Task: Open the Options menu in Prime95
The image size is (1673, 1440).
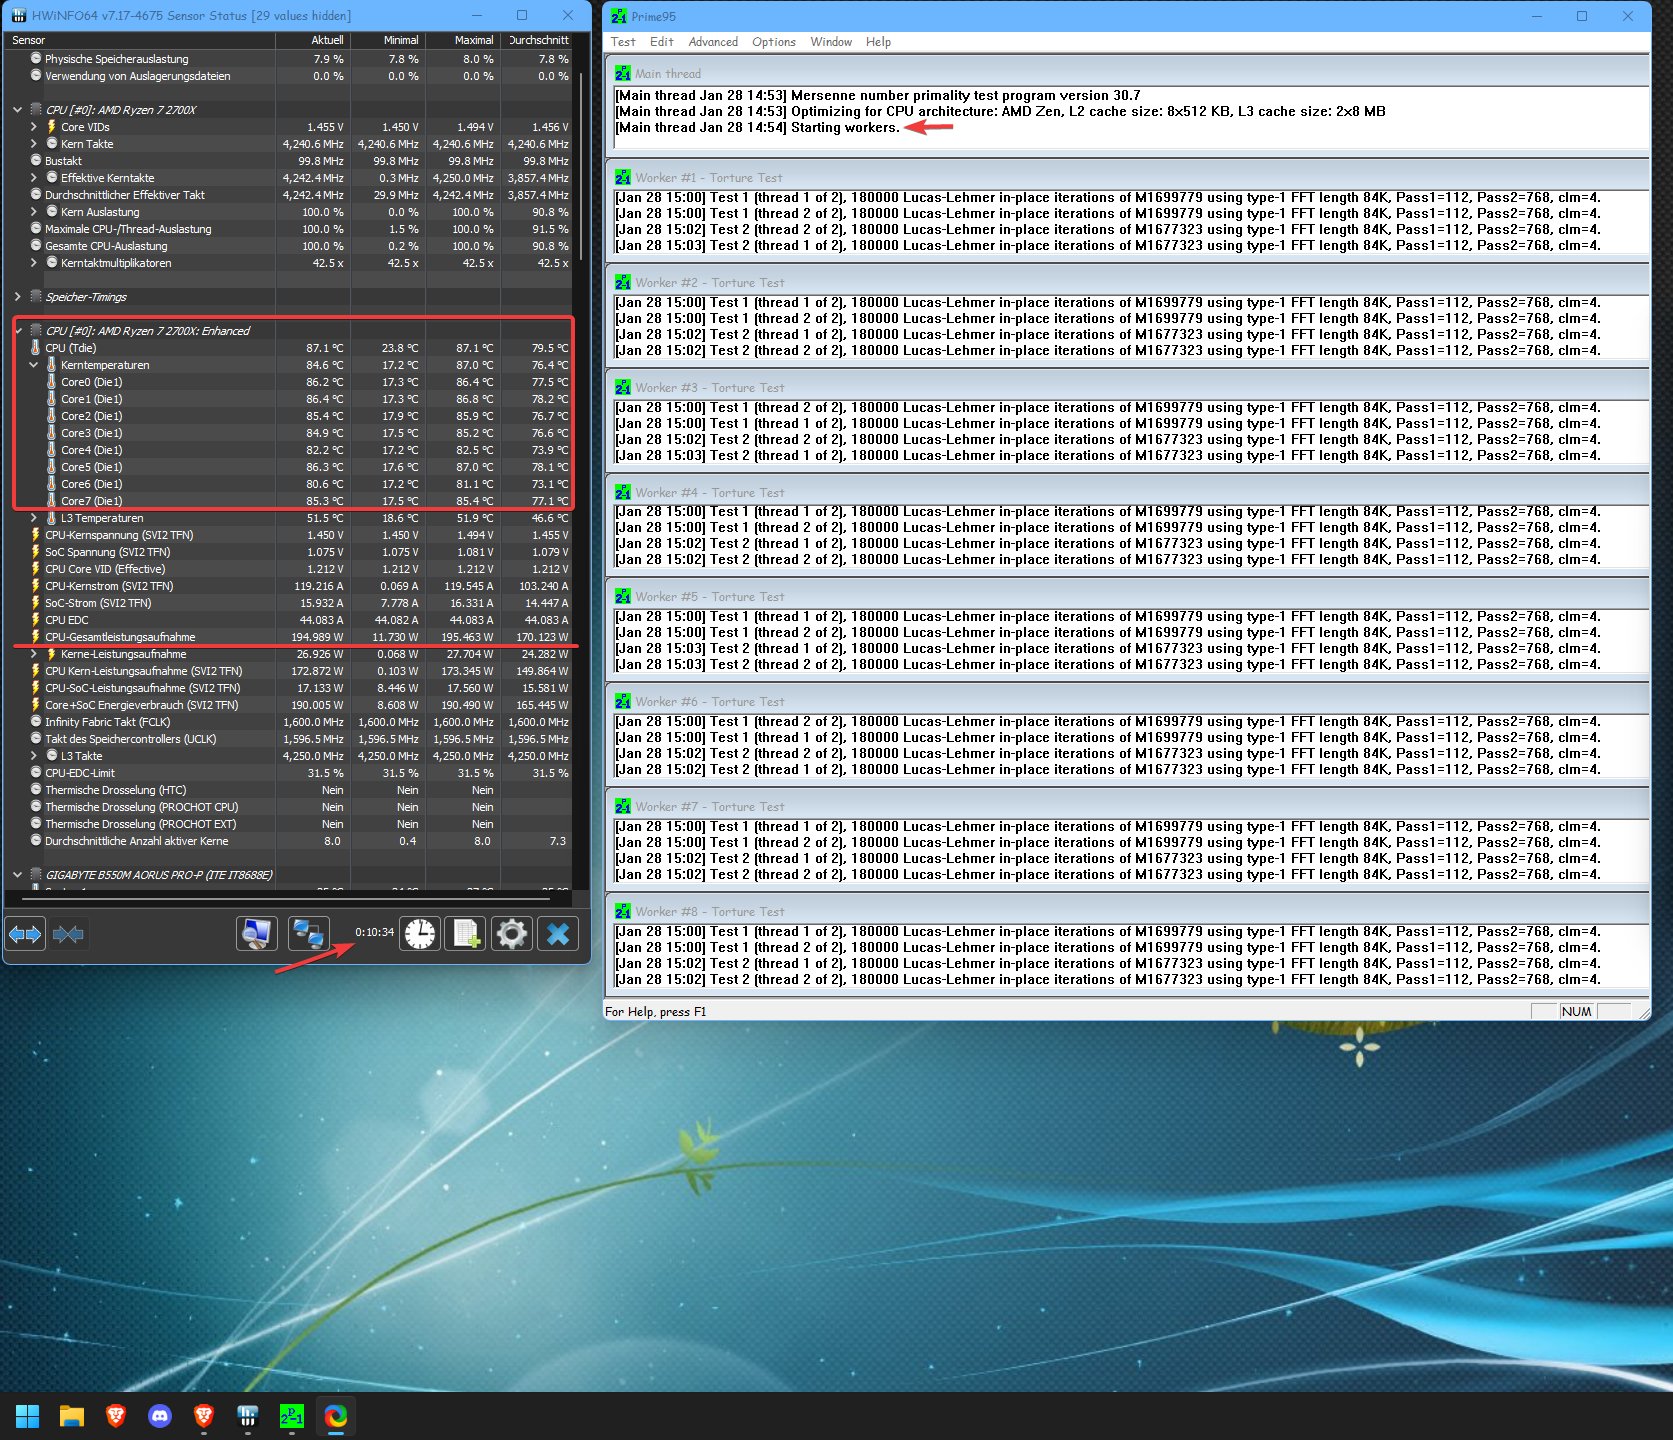Action: [x=774, y=42]
